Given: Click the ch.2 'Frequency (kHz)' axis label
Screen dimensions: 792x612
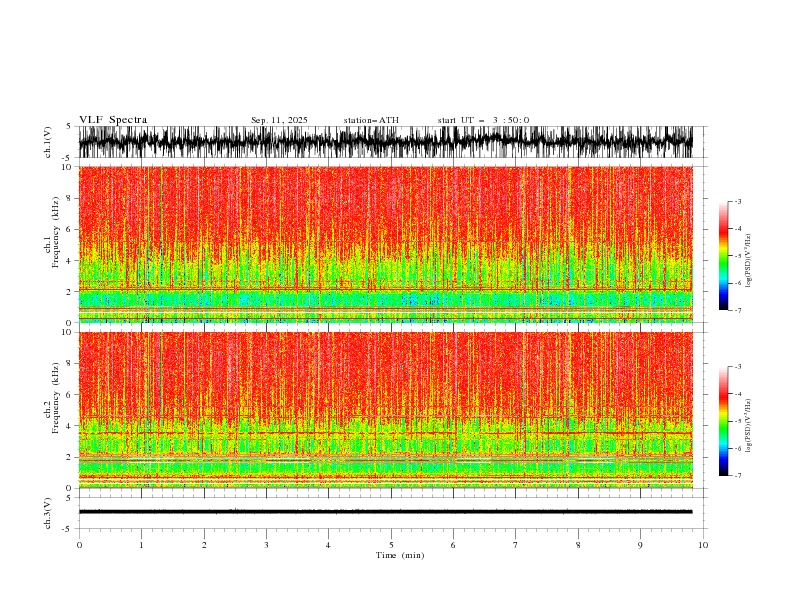Looking at the screenshot, I should (56, 398).
